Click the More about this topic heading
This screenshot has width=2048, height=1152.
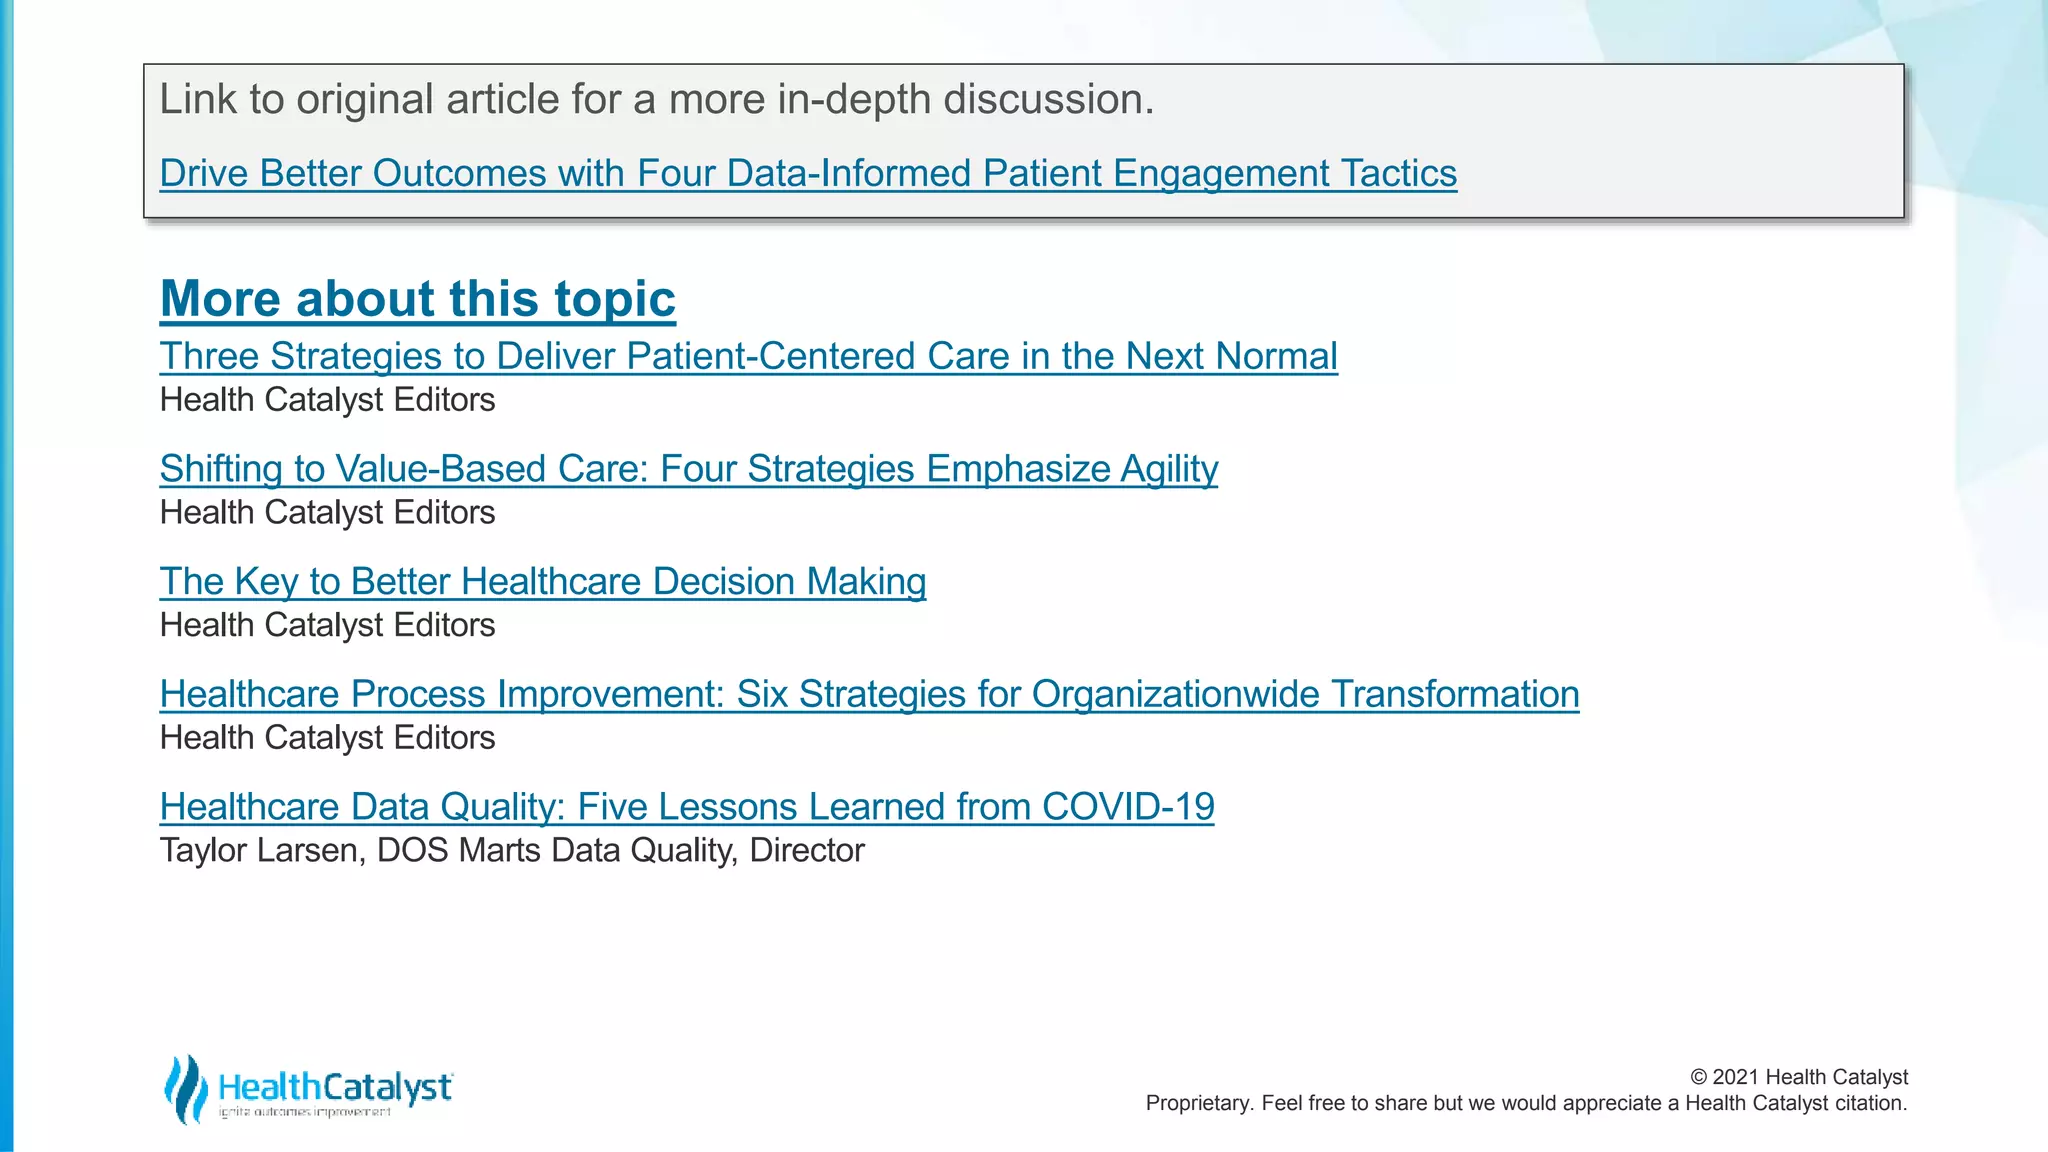coord(418,299)
